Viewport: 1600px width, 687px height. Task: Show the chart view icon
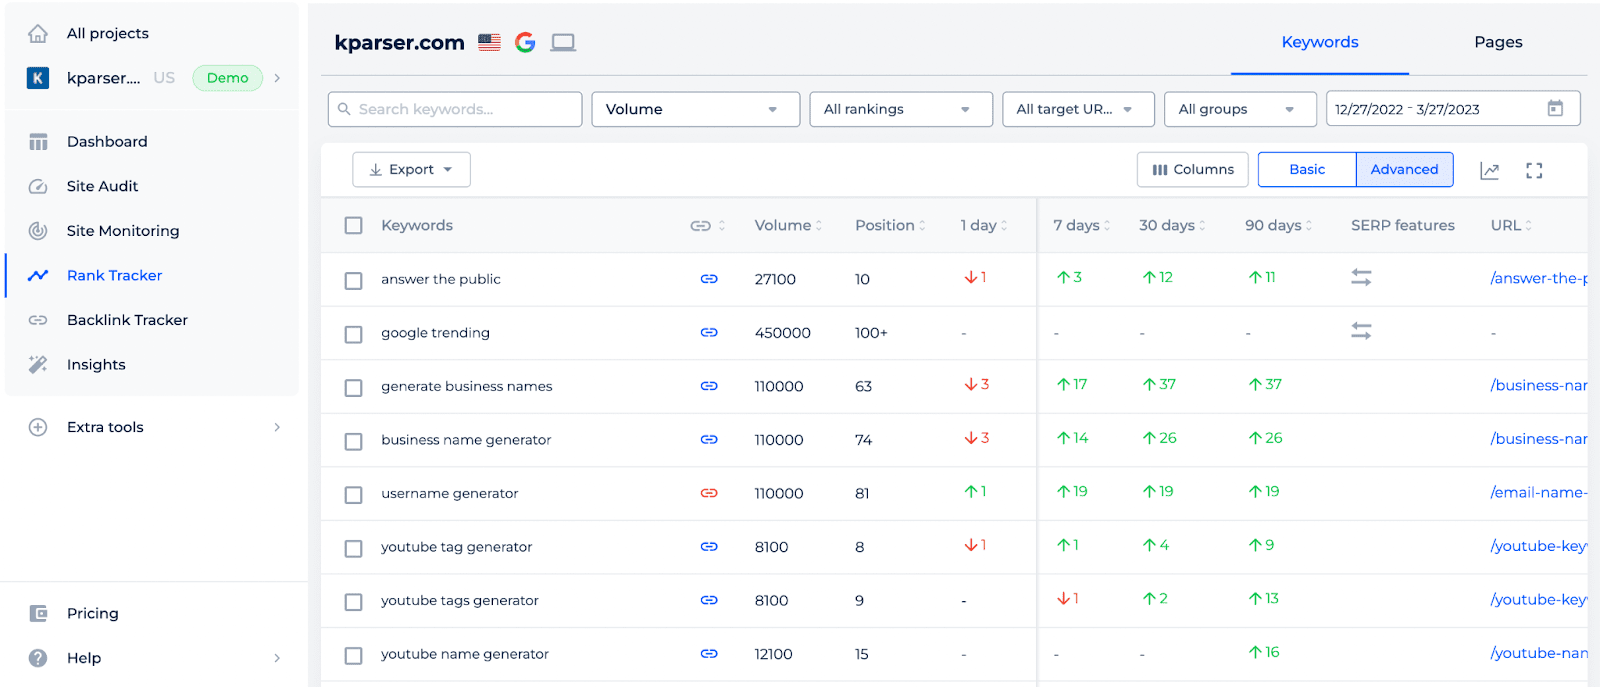coord(1489,171)
